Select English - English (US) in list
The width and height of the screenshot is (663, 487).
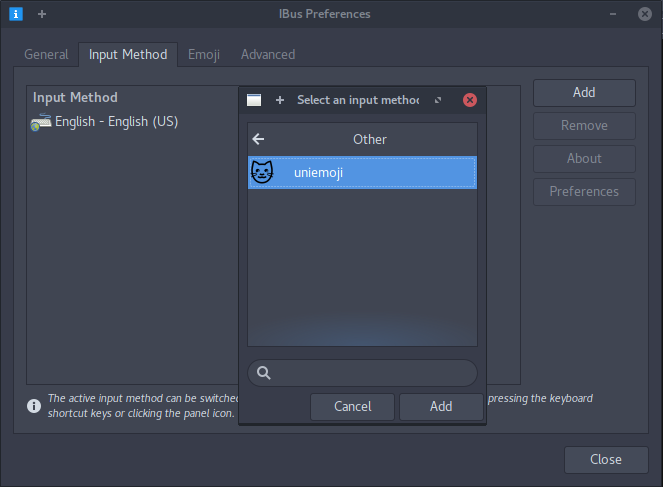pyautogui.click(x=116, y=122)
